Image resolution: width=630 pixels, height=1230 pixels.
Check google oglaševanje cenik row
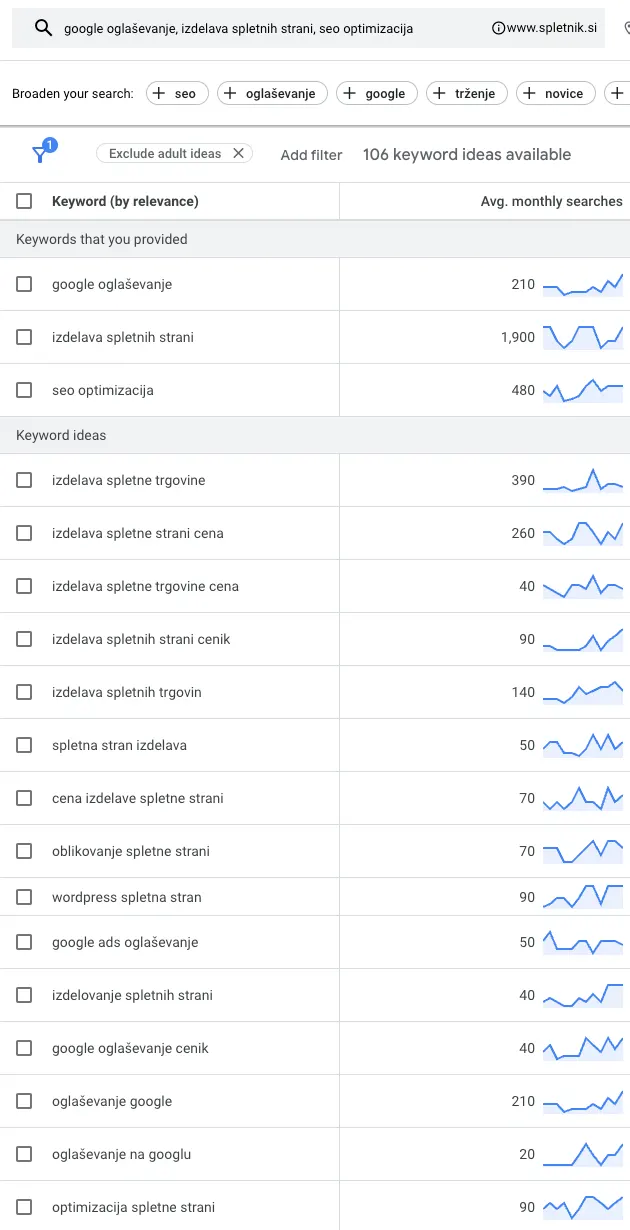[24, 1048]
